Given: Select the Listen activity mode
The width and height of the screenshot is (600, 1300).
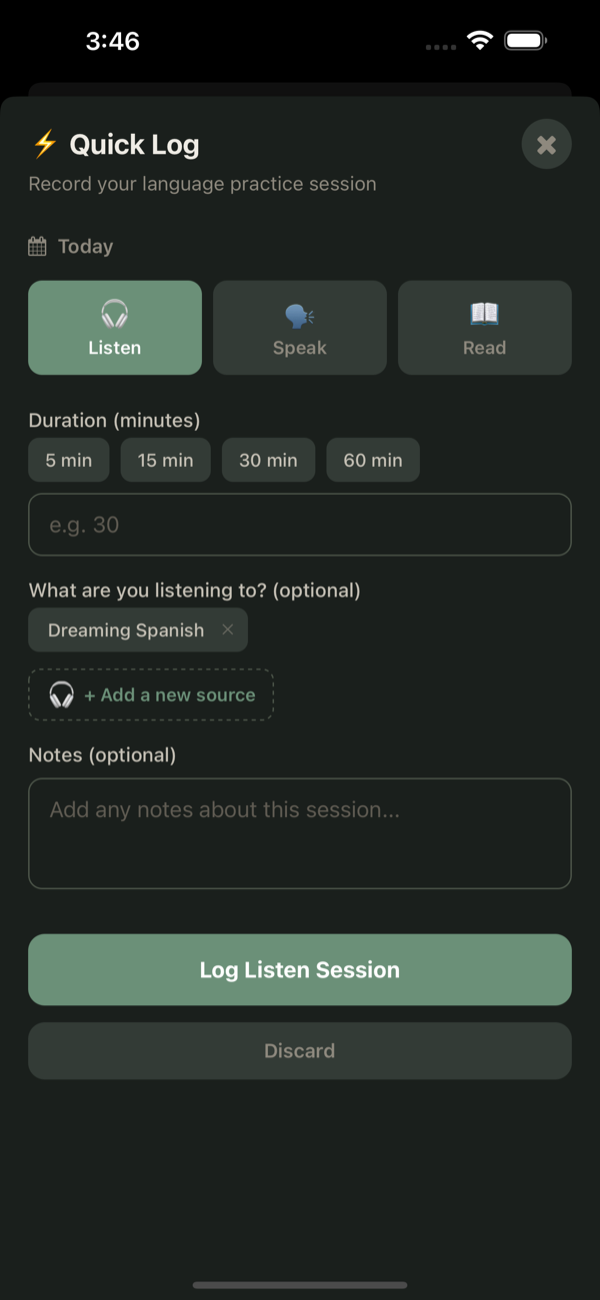Looking at the screenshot, I should 114,327.
